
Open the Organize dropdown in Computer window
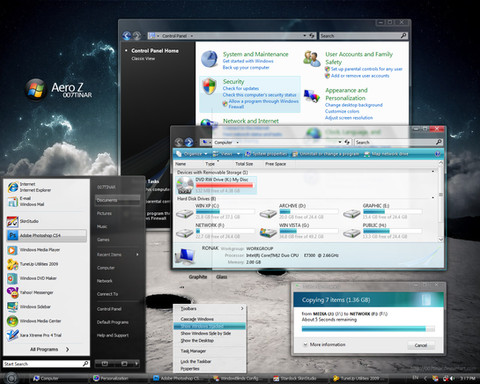(x=192, y=154)
